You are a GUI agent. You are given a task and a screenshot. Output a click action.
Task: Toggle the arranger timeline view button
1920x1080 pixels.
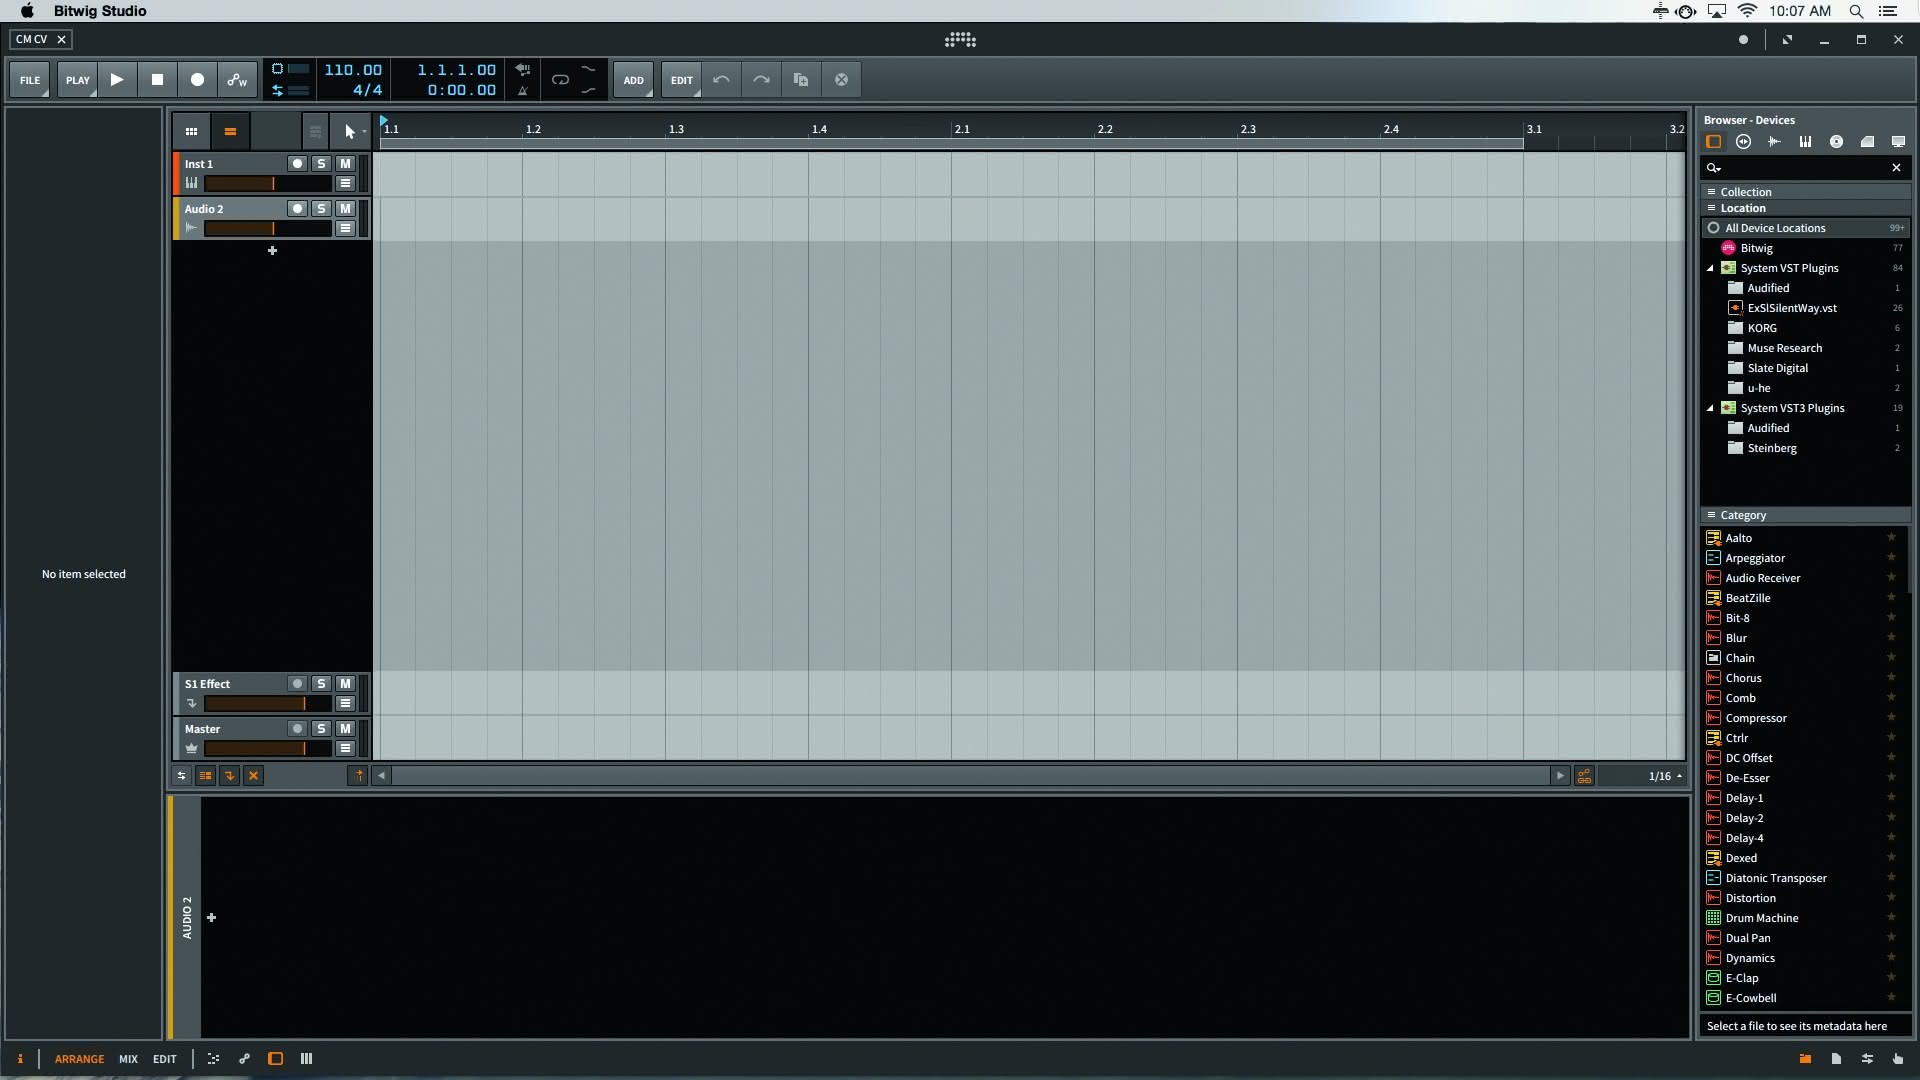coord(230,131)
